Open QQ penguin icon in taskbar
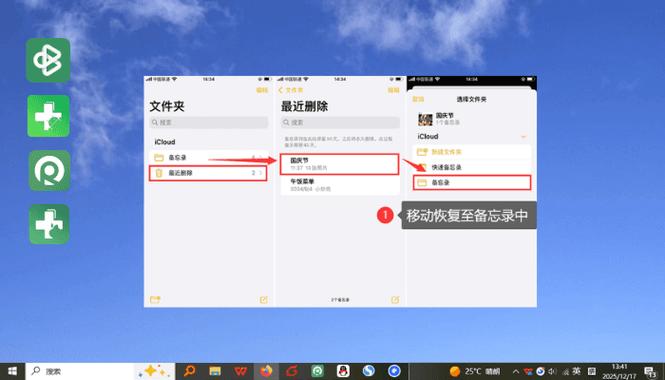The height and width of the screenshot is (380, 665). tap(343, 372)
